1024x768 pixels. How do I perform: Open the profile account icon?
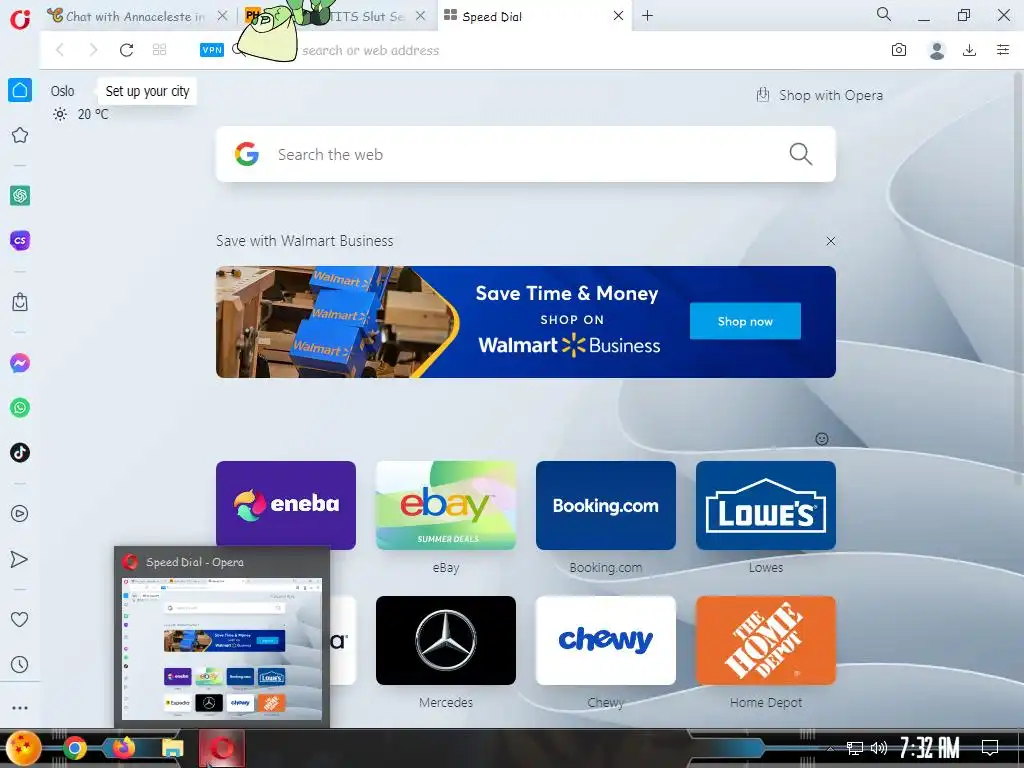tap(936, 50)
